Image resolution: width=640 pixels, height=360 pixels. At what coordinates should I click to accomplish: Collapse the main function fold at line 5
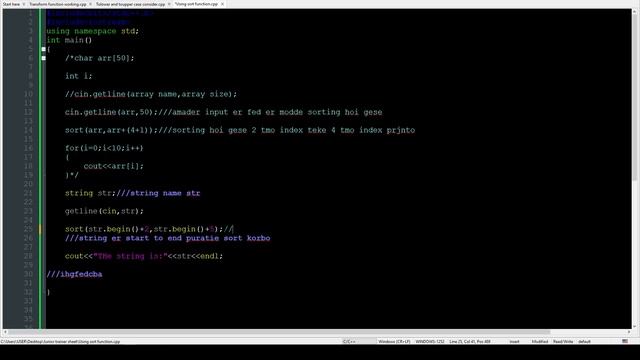[x=44, y=49]
